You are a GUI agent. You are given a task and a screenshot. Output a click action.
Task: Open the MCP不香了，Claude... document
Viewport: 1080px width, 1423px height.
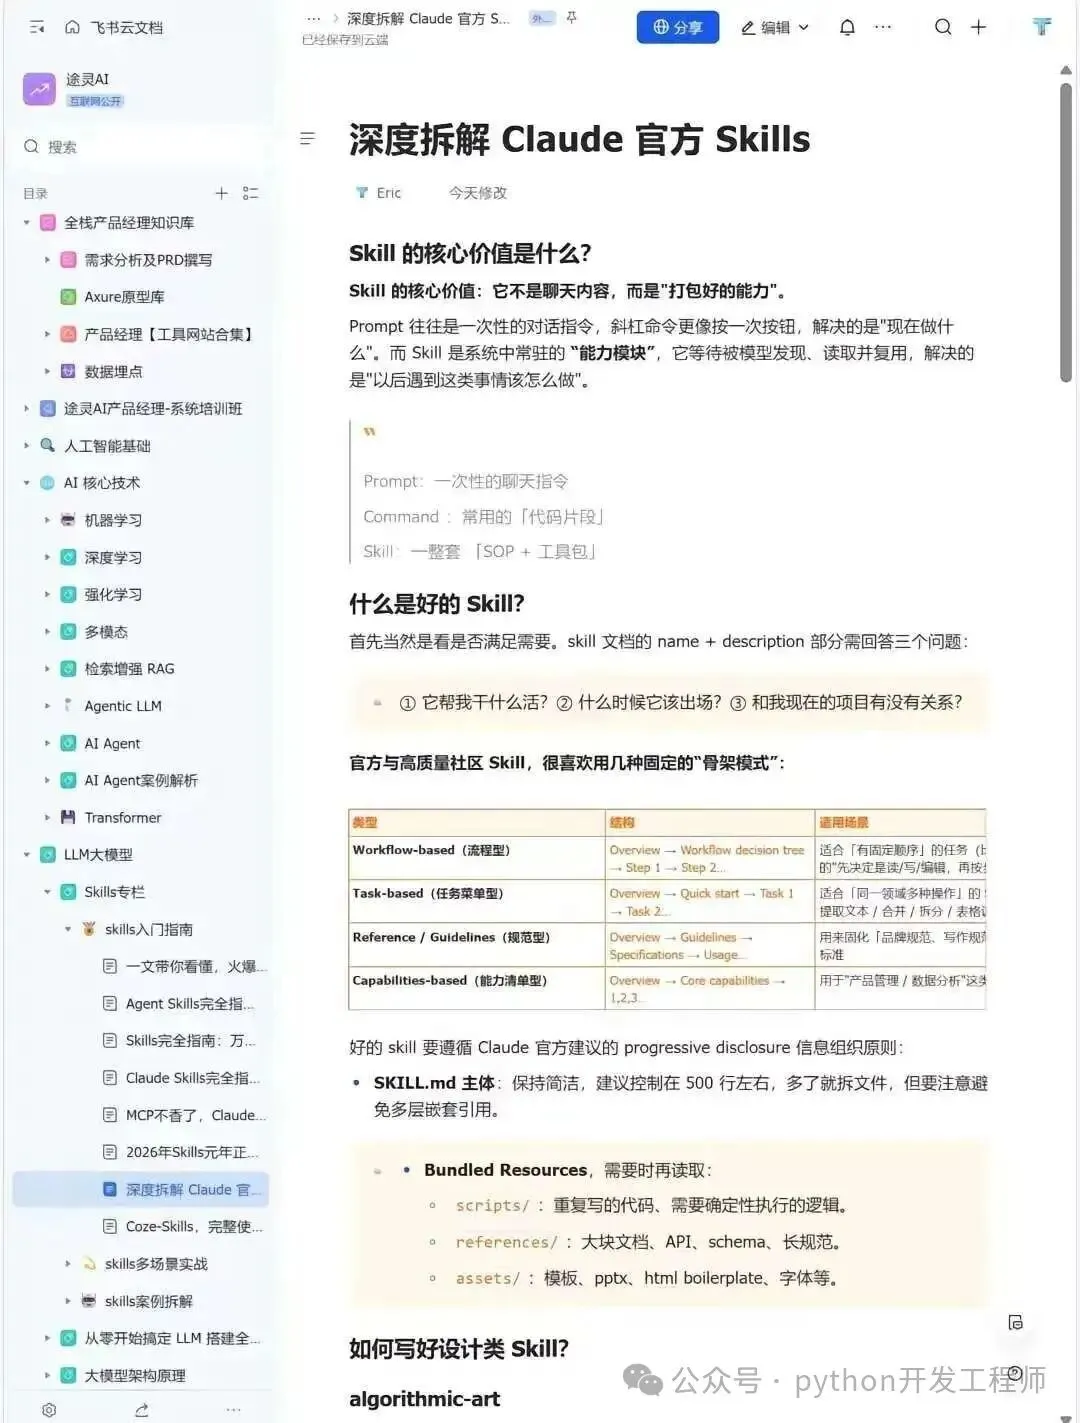point(186,1115)
